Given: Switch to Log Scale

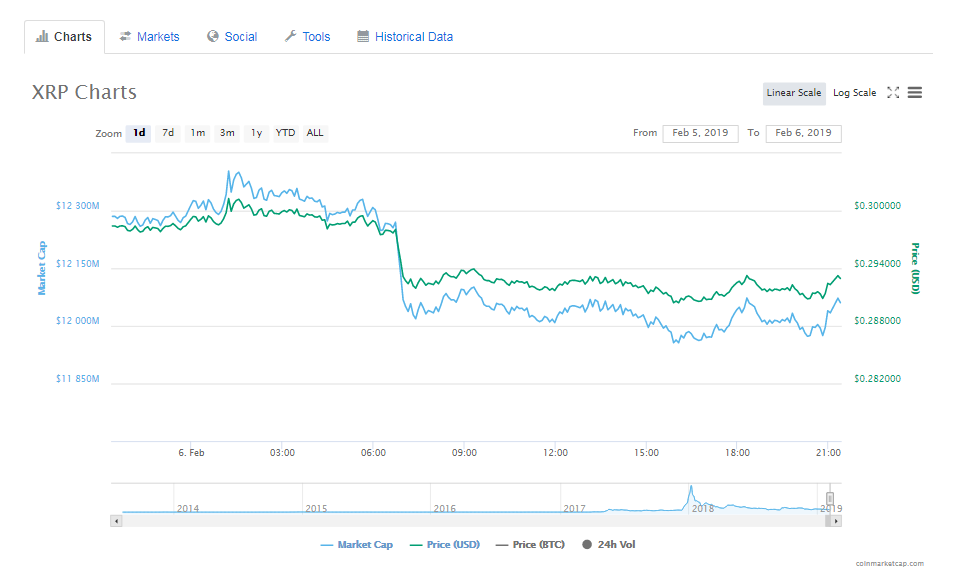Looking at the screenshot, I should [855, 93].
